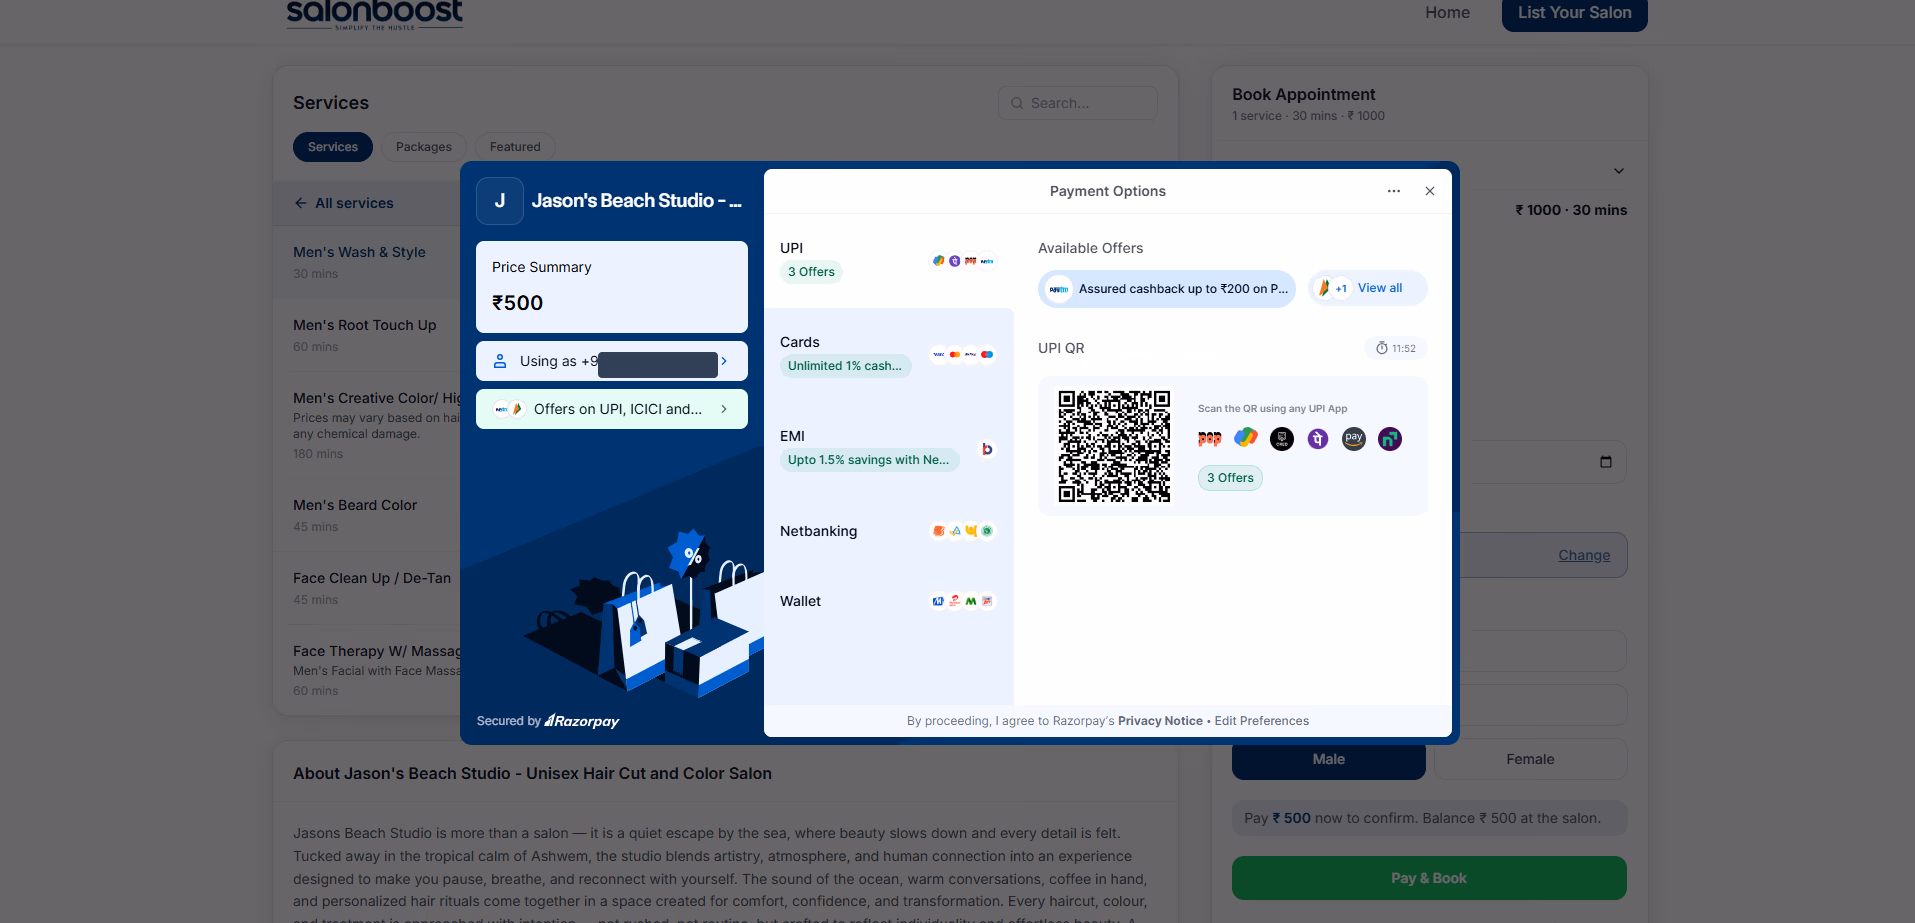The height and width of the screenshot is (923, 1915).
Task: Expand 'Offers on UPI, ICICI and...' row
Action: point(612,409)
